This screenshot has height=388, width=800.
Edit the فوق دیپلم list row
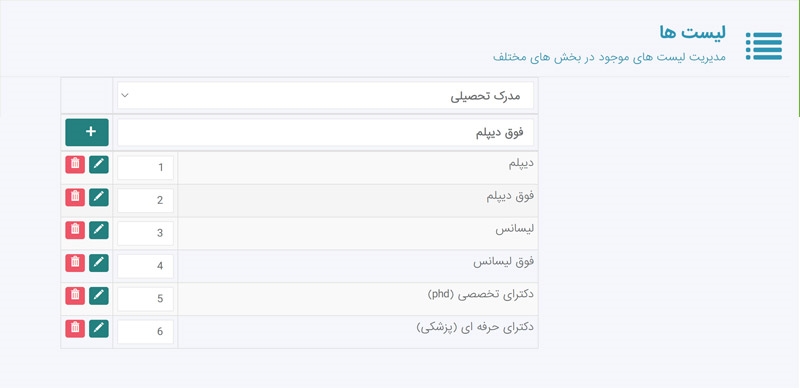[x=99, y=198]
